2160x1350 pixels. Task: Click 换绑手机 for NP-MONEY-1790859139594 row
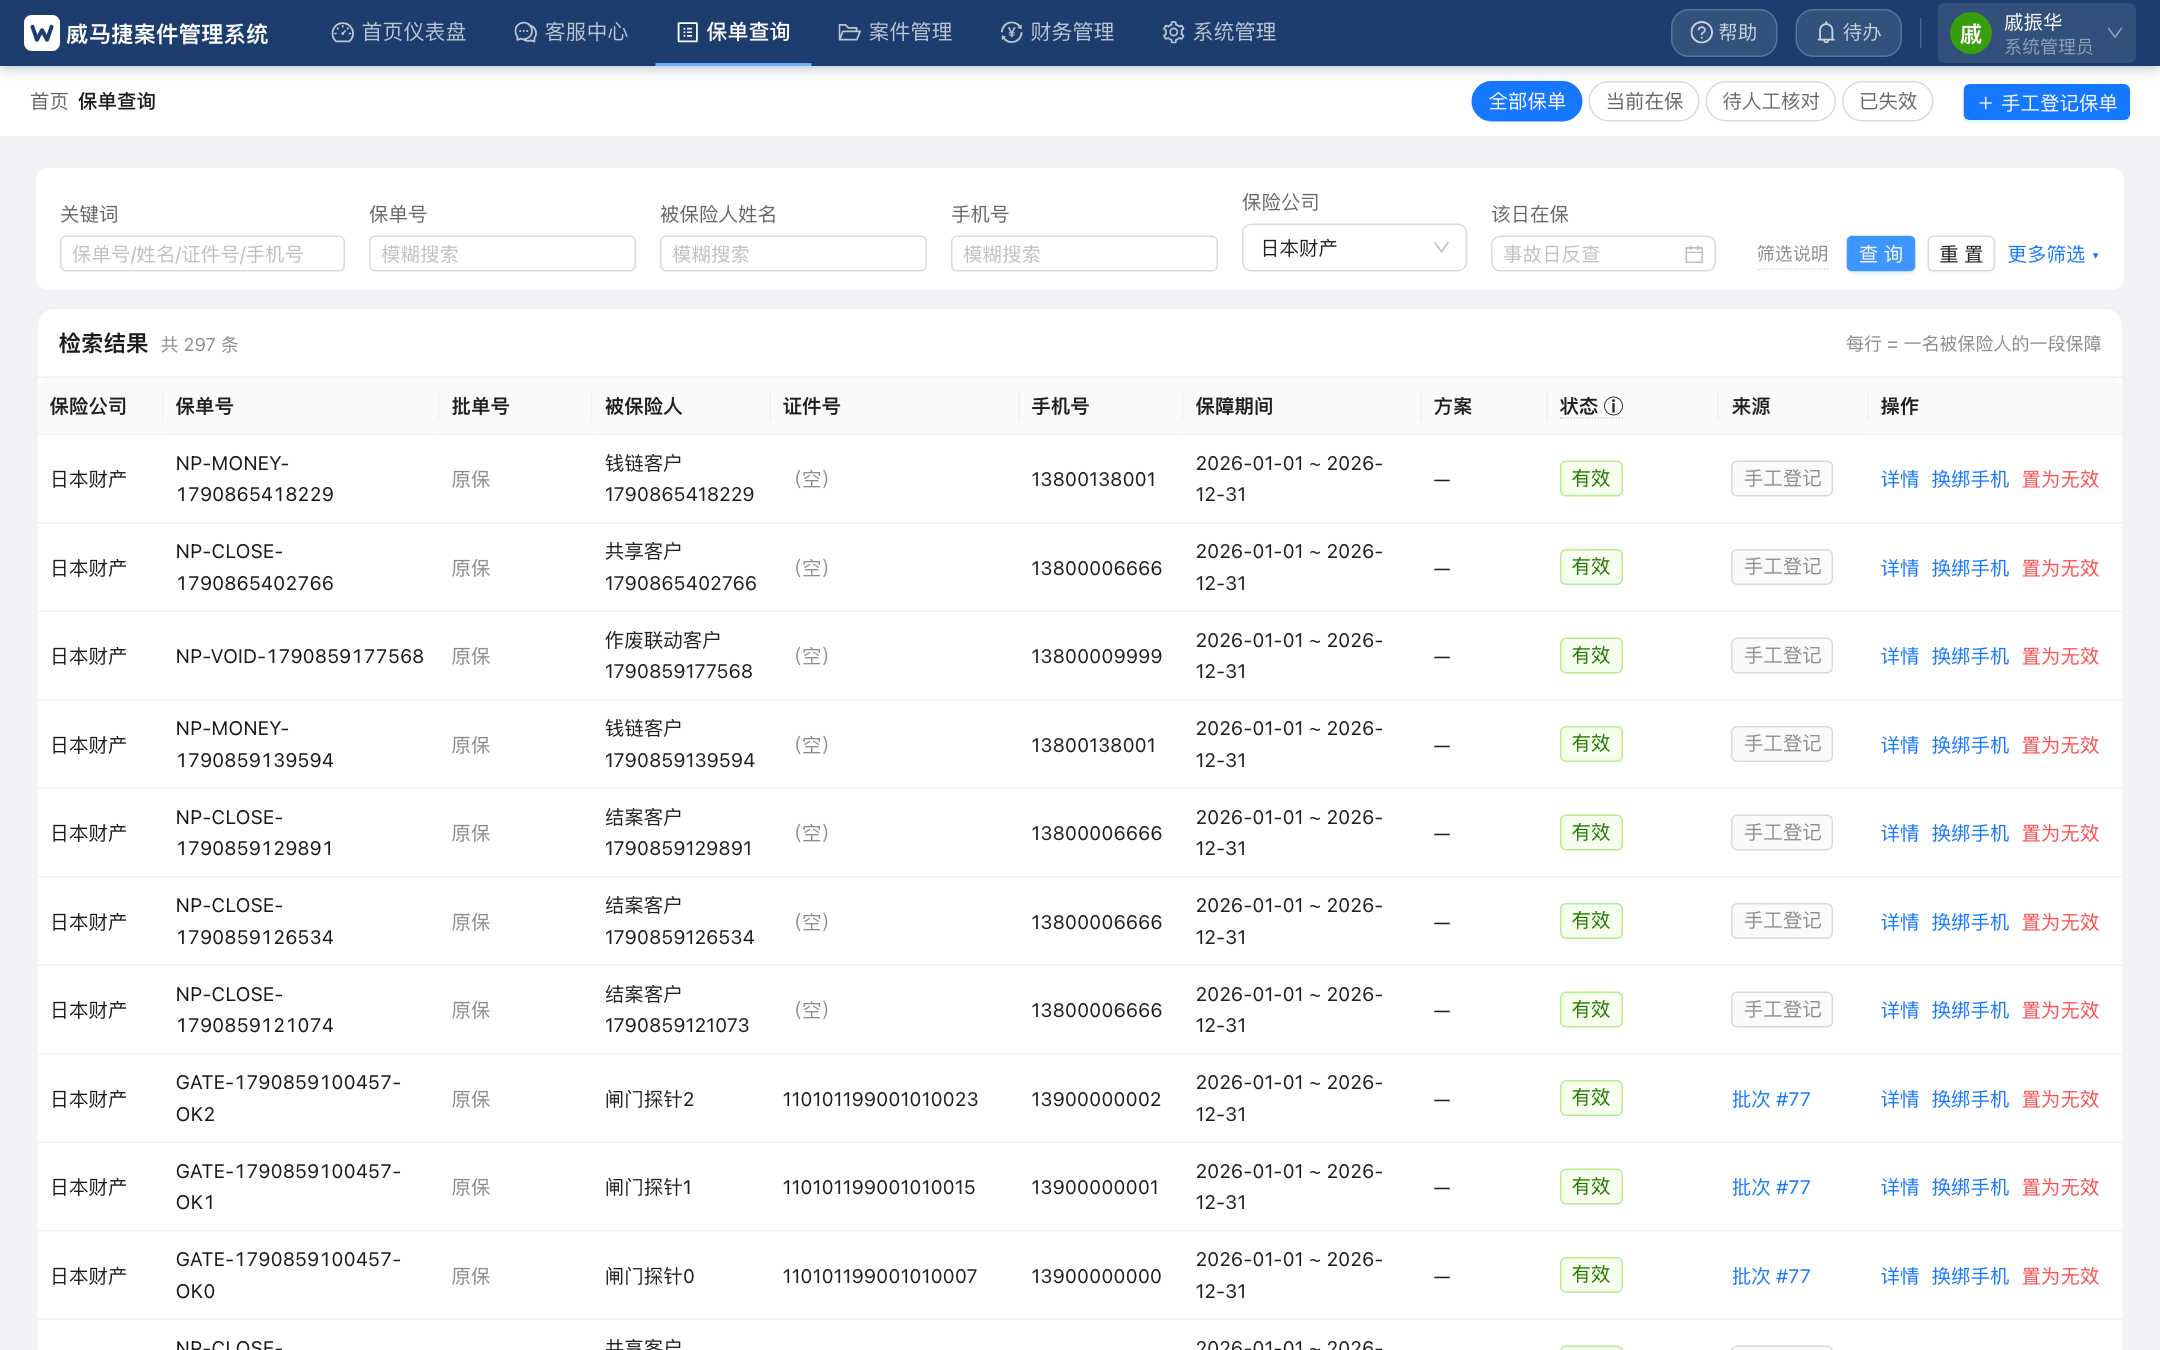[x=1970, y=745]
